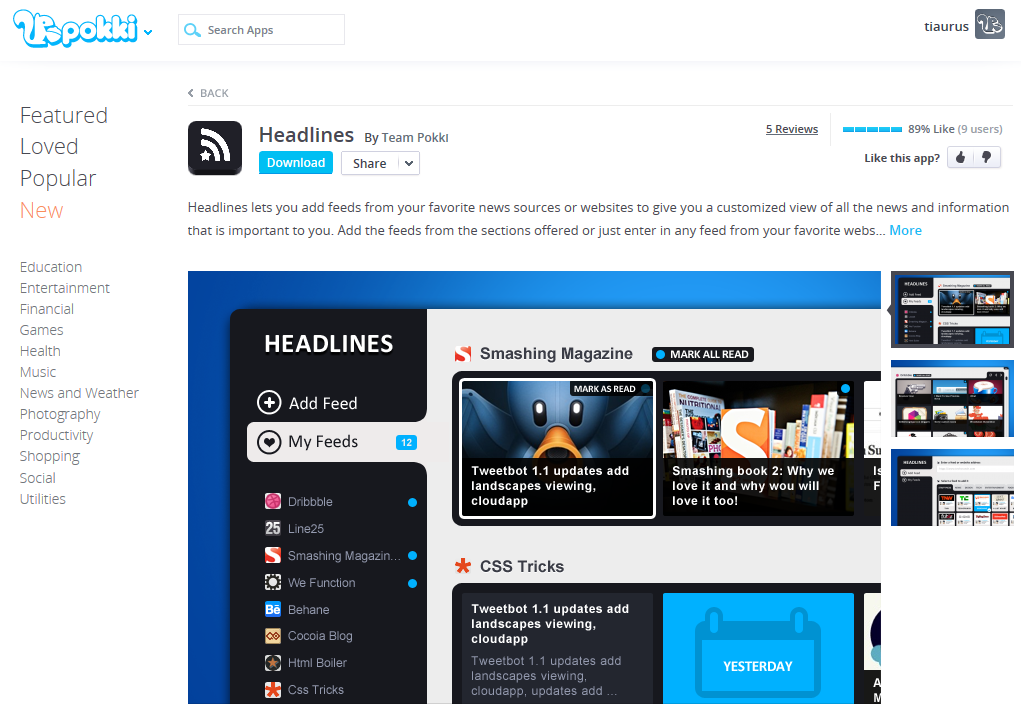The height and width of the screenshot is (715, 1021).
Task: Click the We Function feed icon
Action: coord(273,582)
